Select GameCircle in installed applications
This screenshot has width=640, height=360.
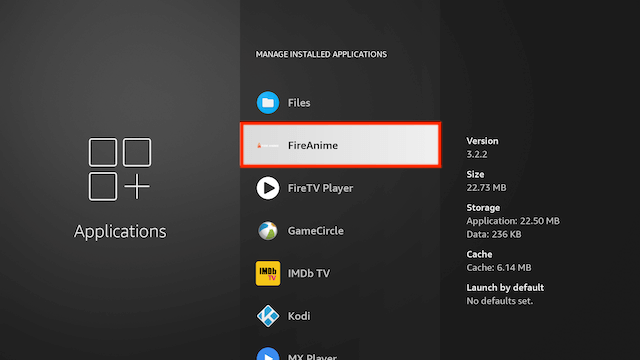click(x=340, y=231)
